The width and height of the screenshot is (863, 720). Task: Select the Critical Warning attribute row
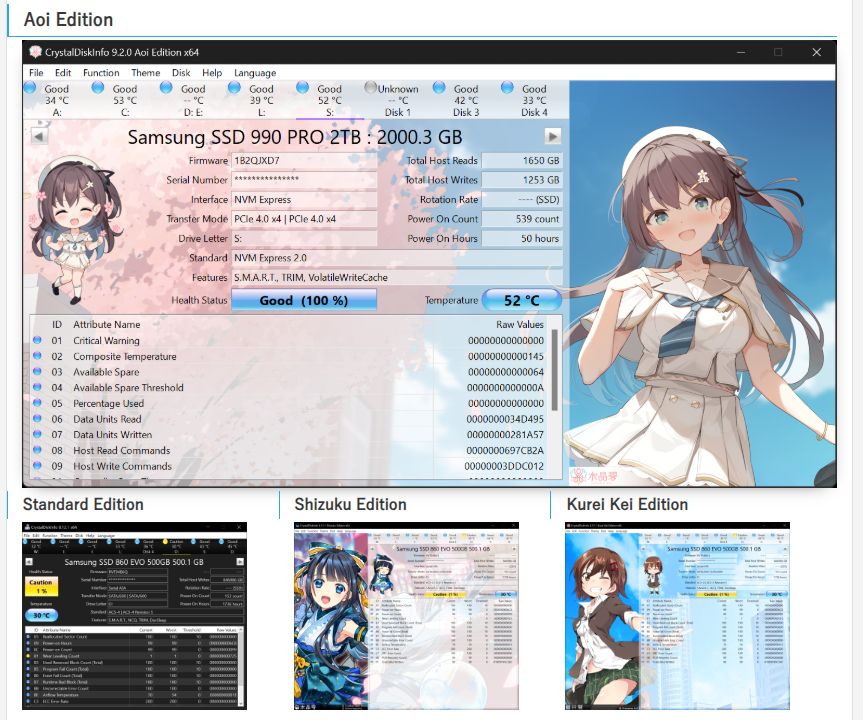290,341
